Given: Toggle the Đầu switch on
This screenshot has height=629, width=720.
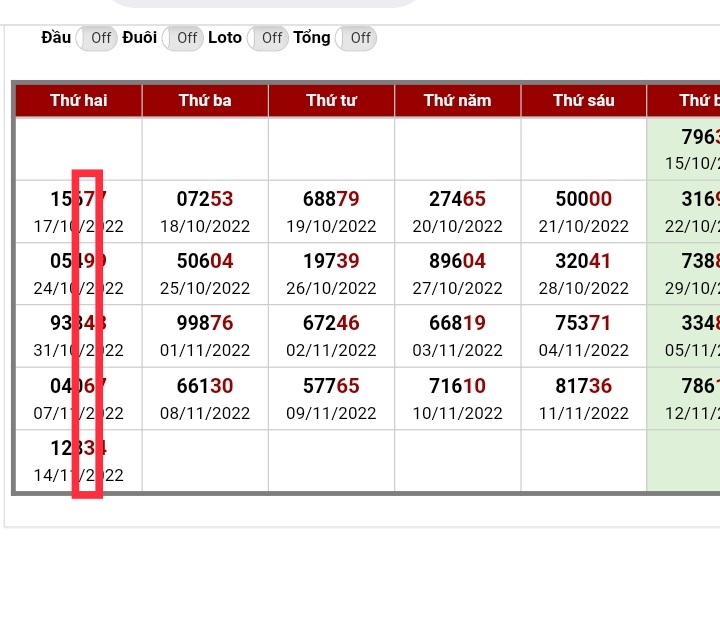Looking at the screenshot, I should coord(97,38).
